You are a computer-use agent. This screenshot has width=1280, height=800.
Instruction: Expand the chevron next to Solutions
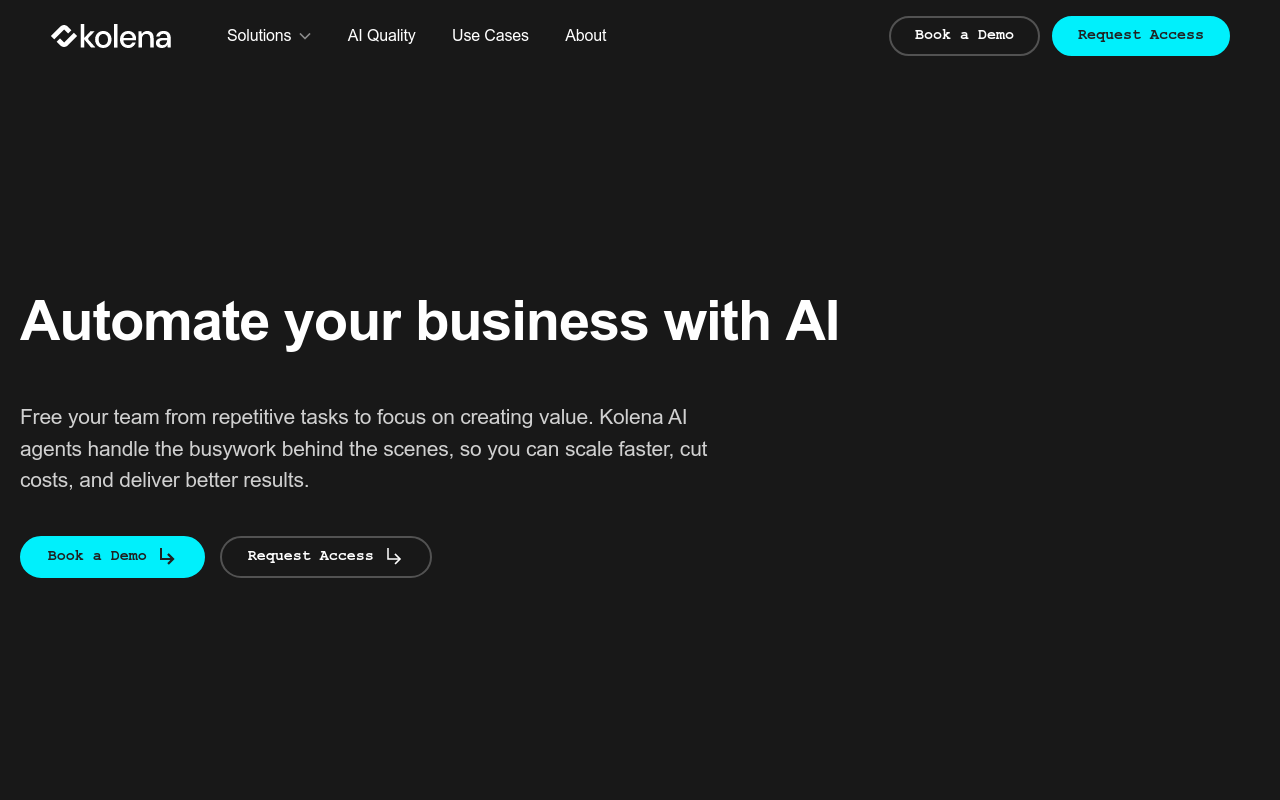[x=305, y=36]
